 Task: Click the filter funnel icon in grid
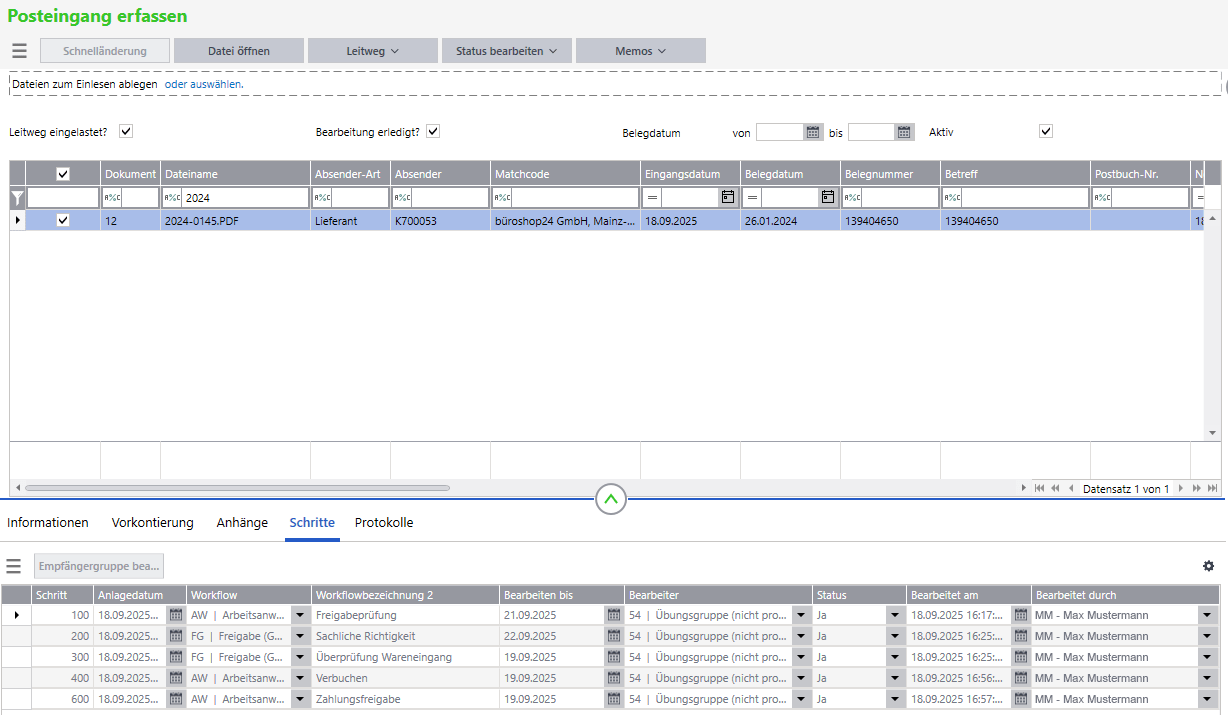pyautogui.click(x=17, y=198)
